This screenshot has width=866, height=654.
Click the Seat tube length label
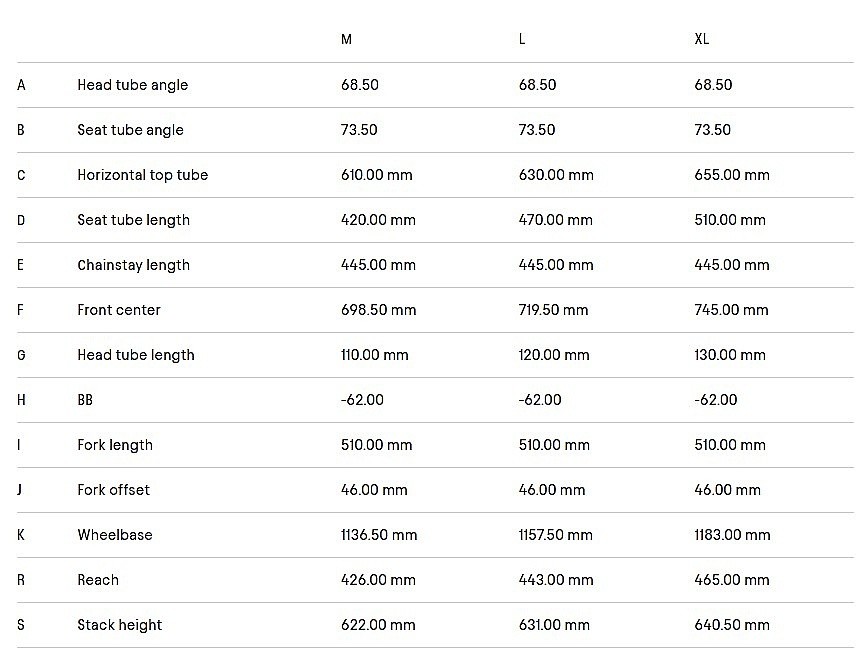point(133,220)
